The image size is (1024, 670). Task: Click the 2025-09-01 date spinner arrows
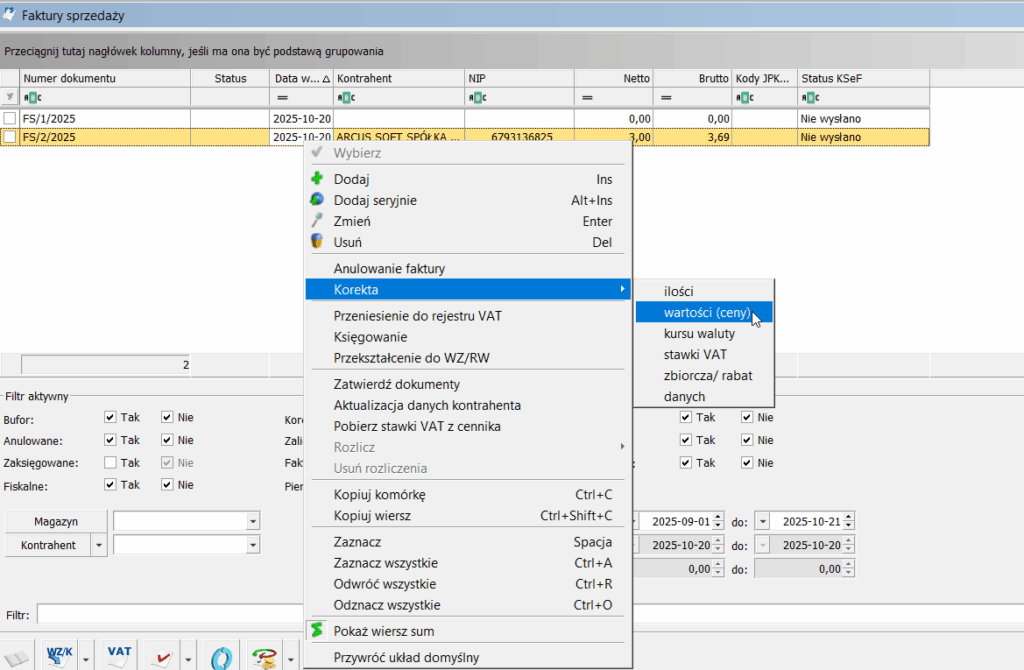[717, 521]
